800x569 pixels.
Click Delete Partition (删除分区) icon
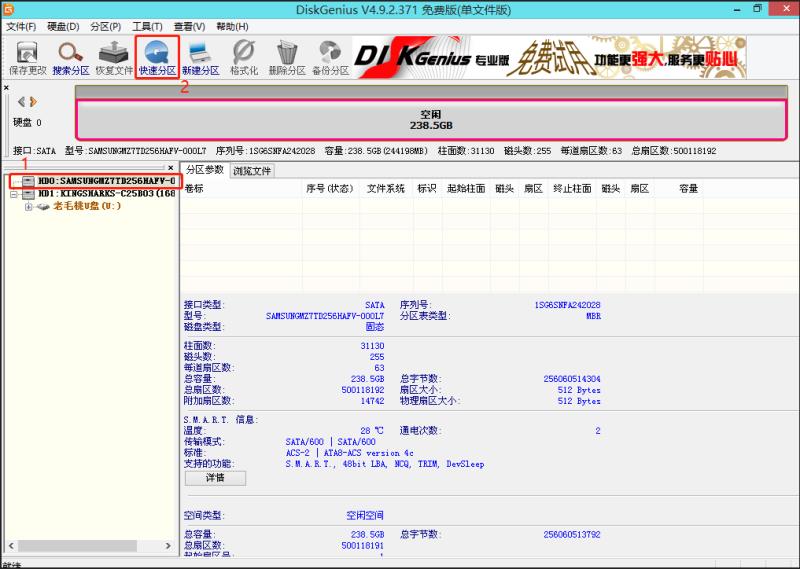[x=287, y=58]
